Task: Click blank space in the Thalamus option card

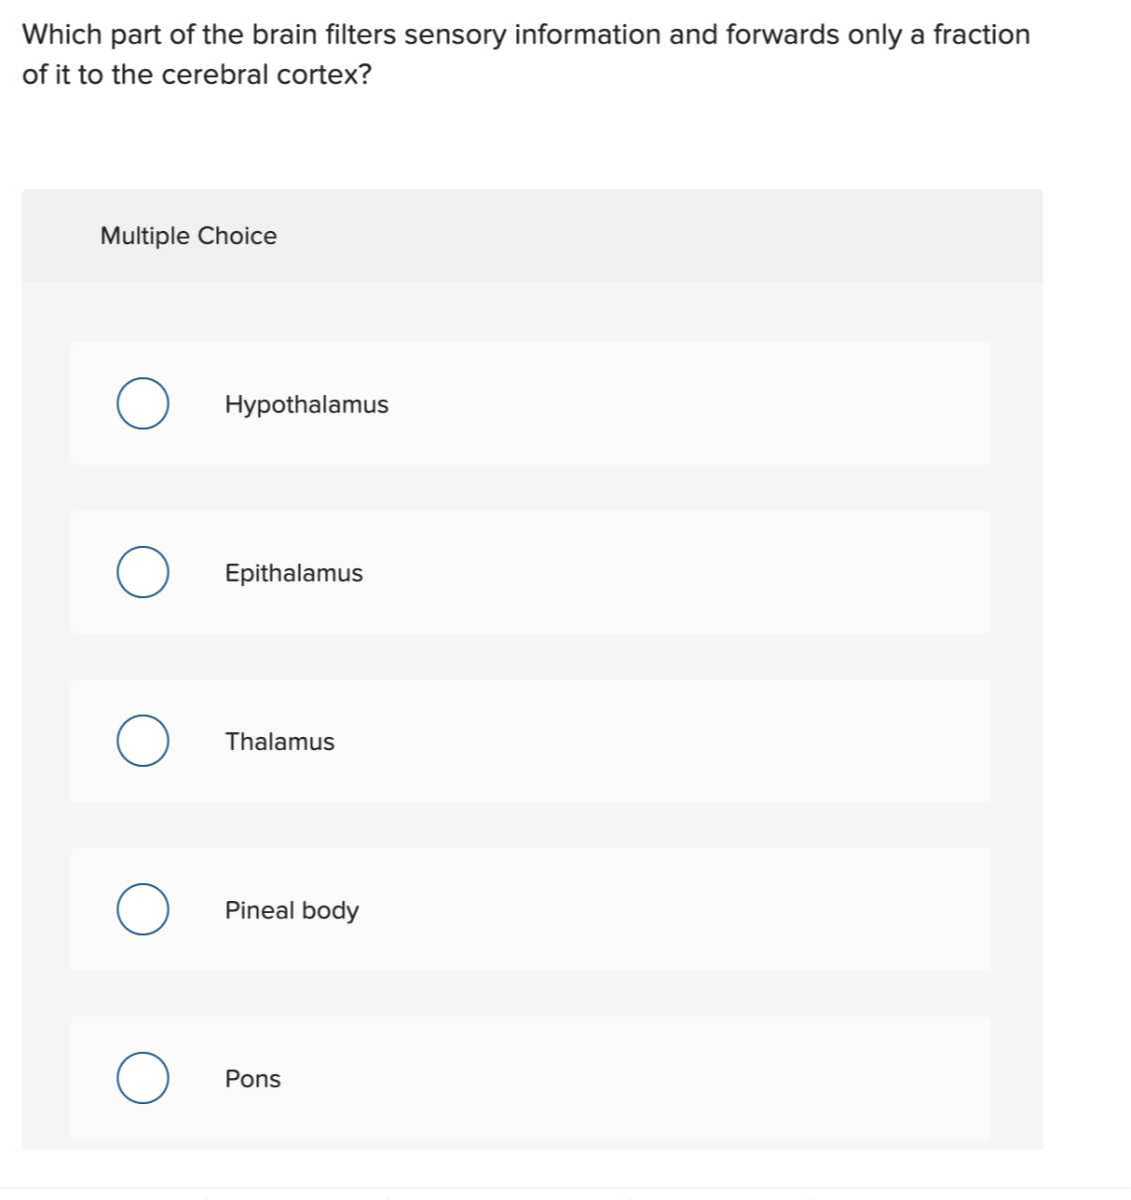Action: (x=700, y=741)
